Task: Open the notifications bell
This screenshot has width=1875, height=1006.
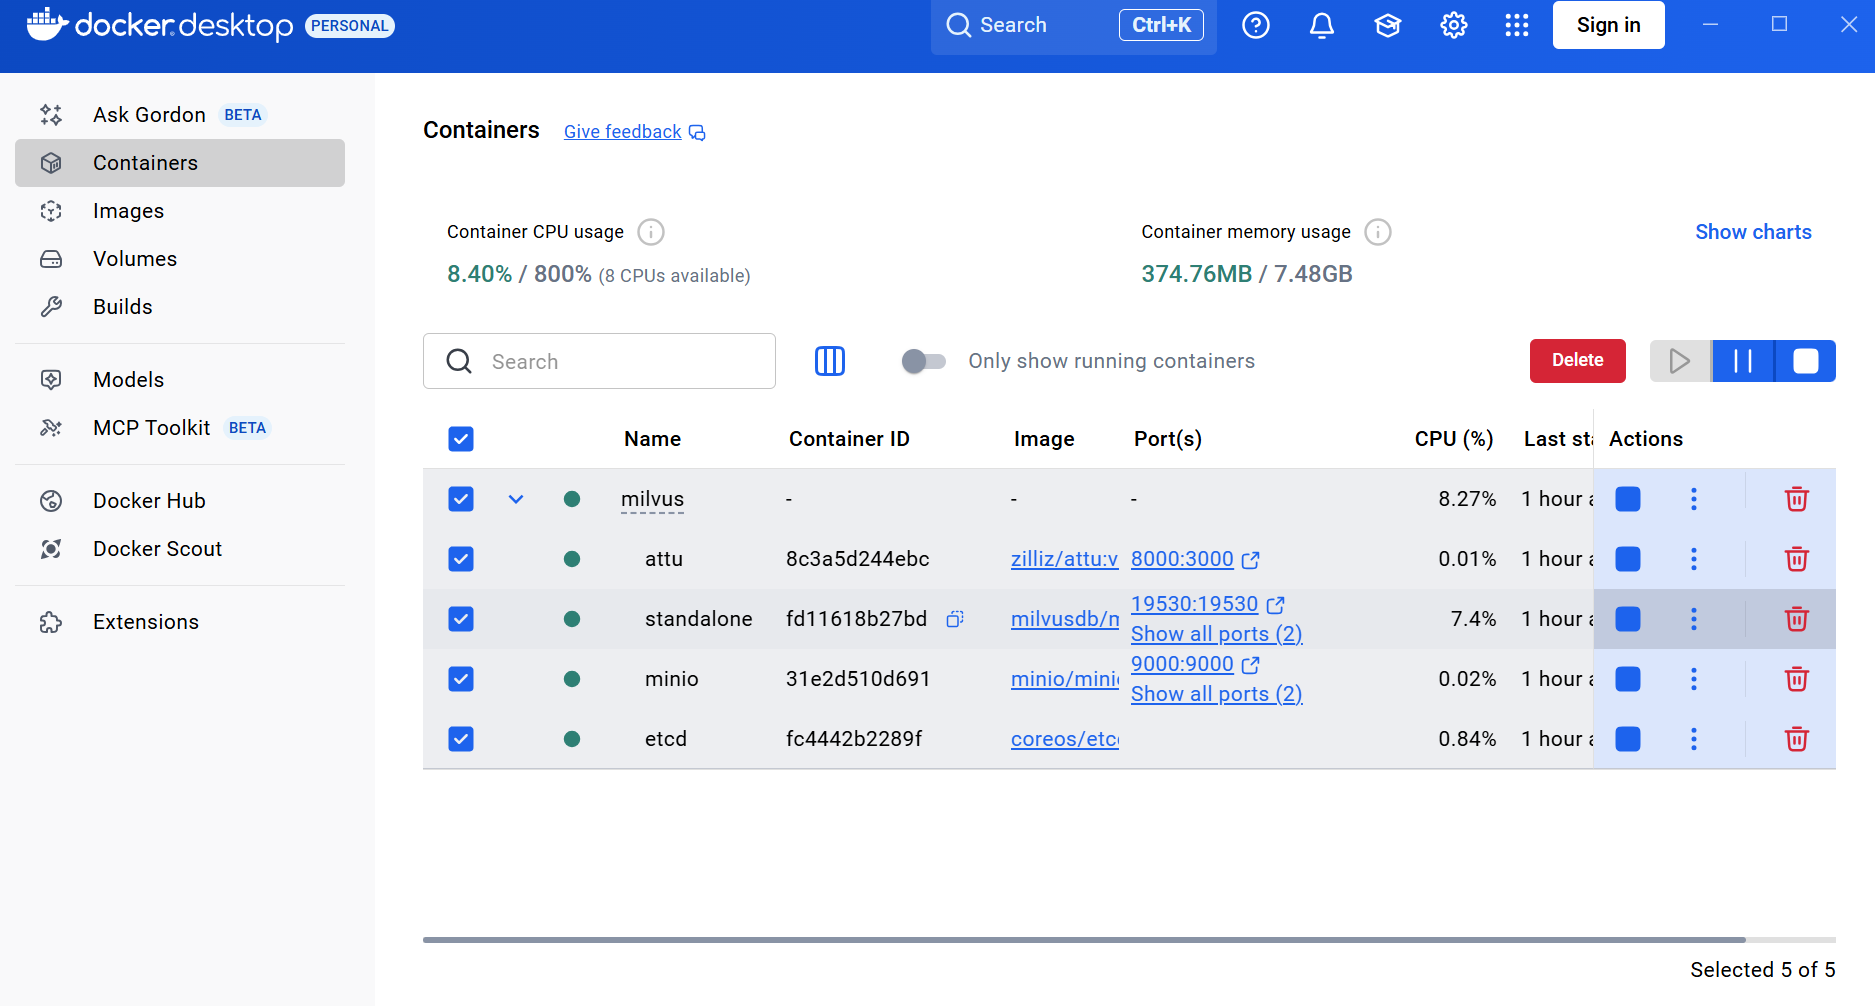Action: point(1322,25)
